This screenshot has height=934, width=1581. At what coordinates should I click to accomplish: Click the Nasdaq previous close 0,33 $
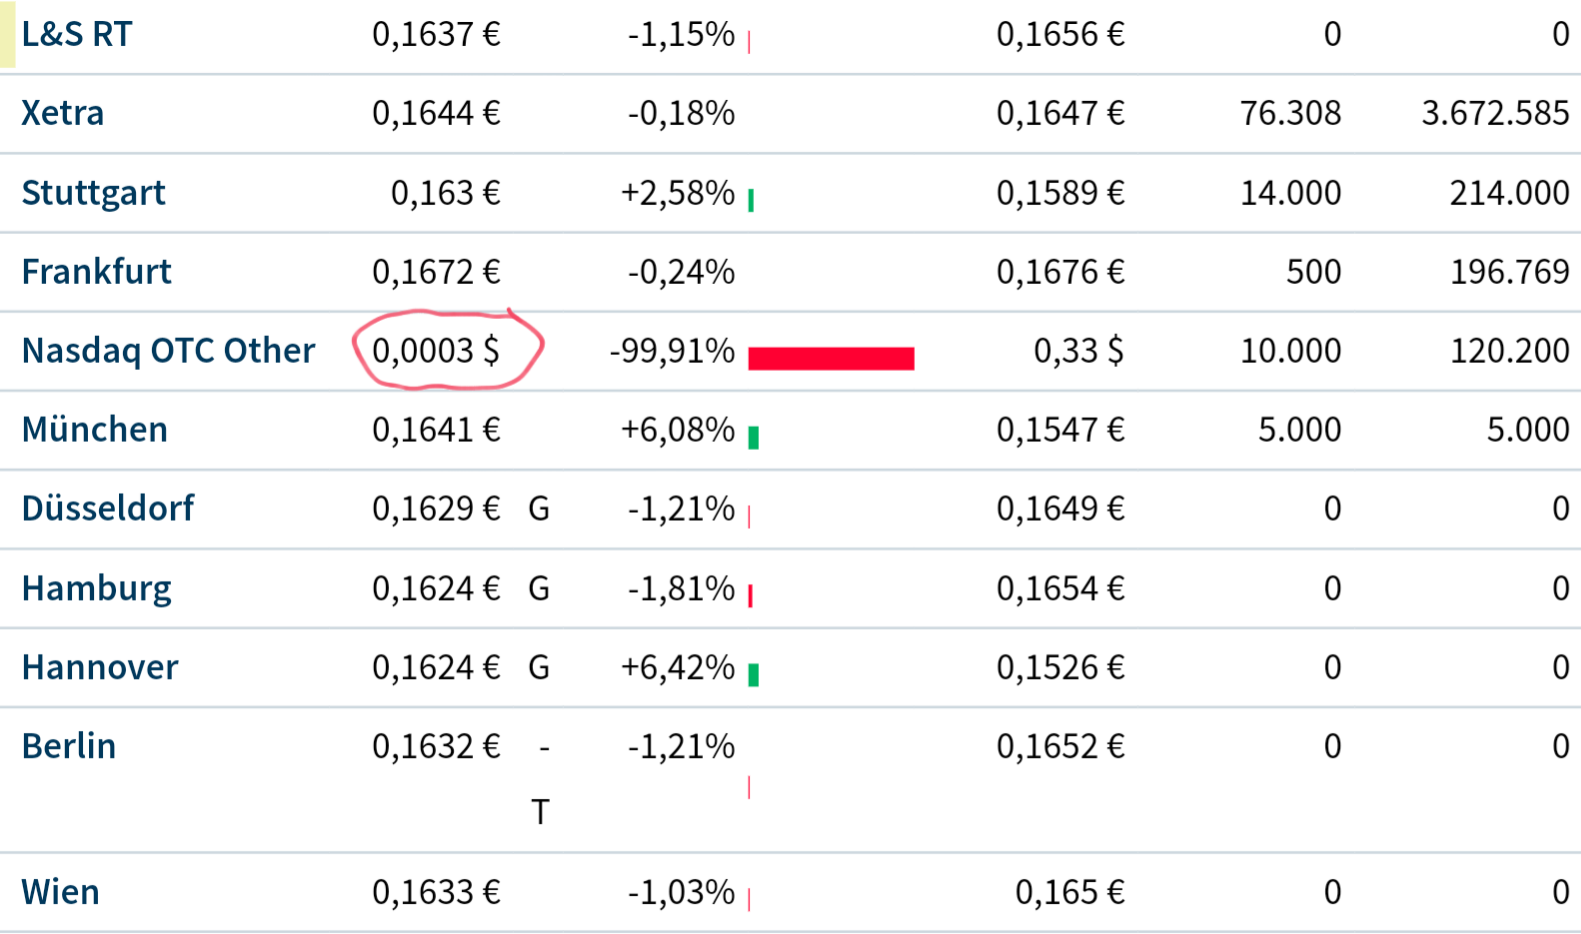(1078, 350)
